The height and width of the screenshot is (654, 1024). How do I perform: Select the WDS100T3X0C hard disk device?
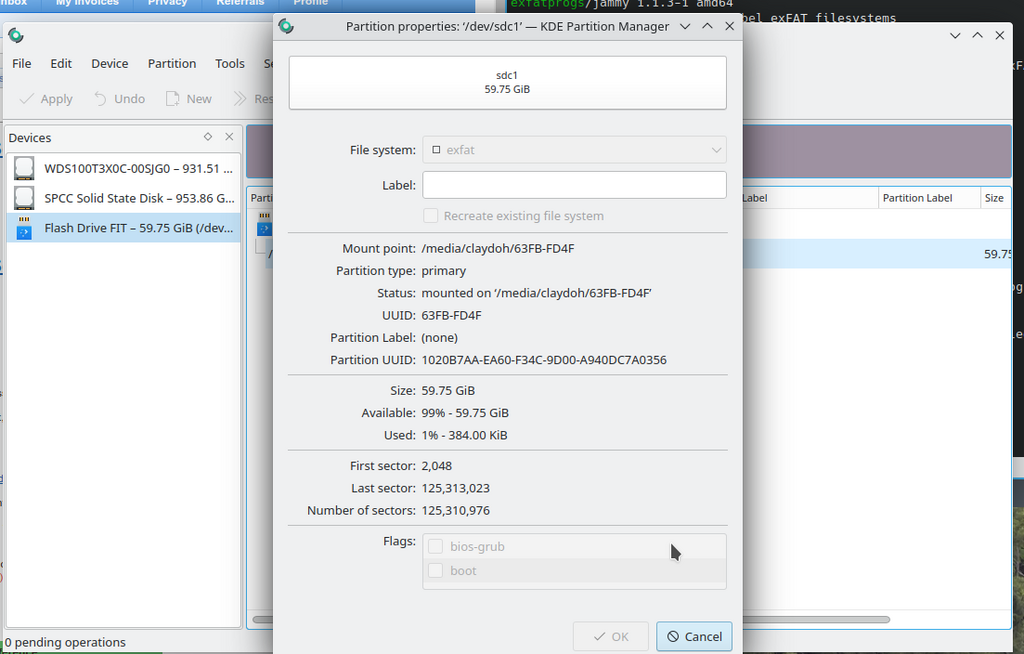pos(124,169)
